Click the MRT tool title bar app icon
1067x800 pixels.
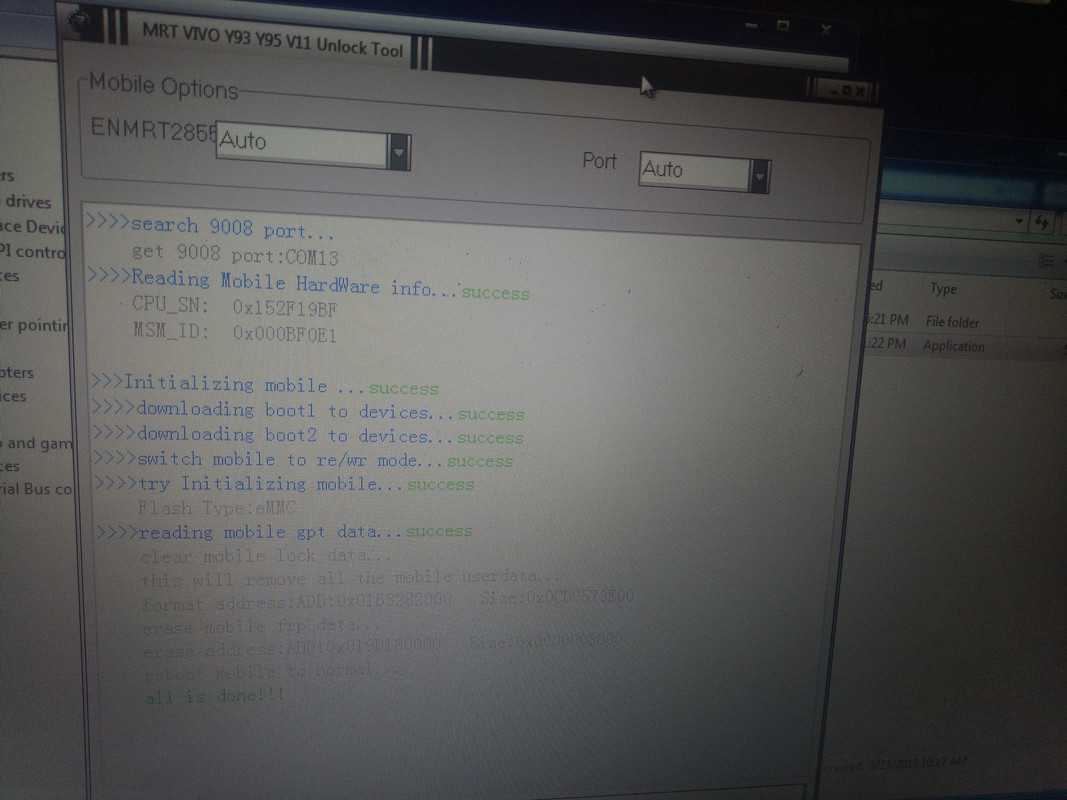[x=82, y=21]
